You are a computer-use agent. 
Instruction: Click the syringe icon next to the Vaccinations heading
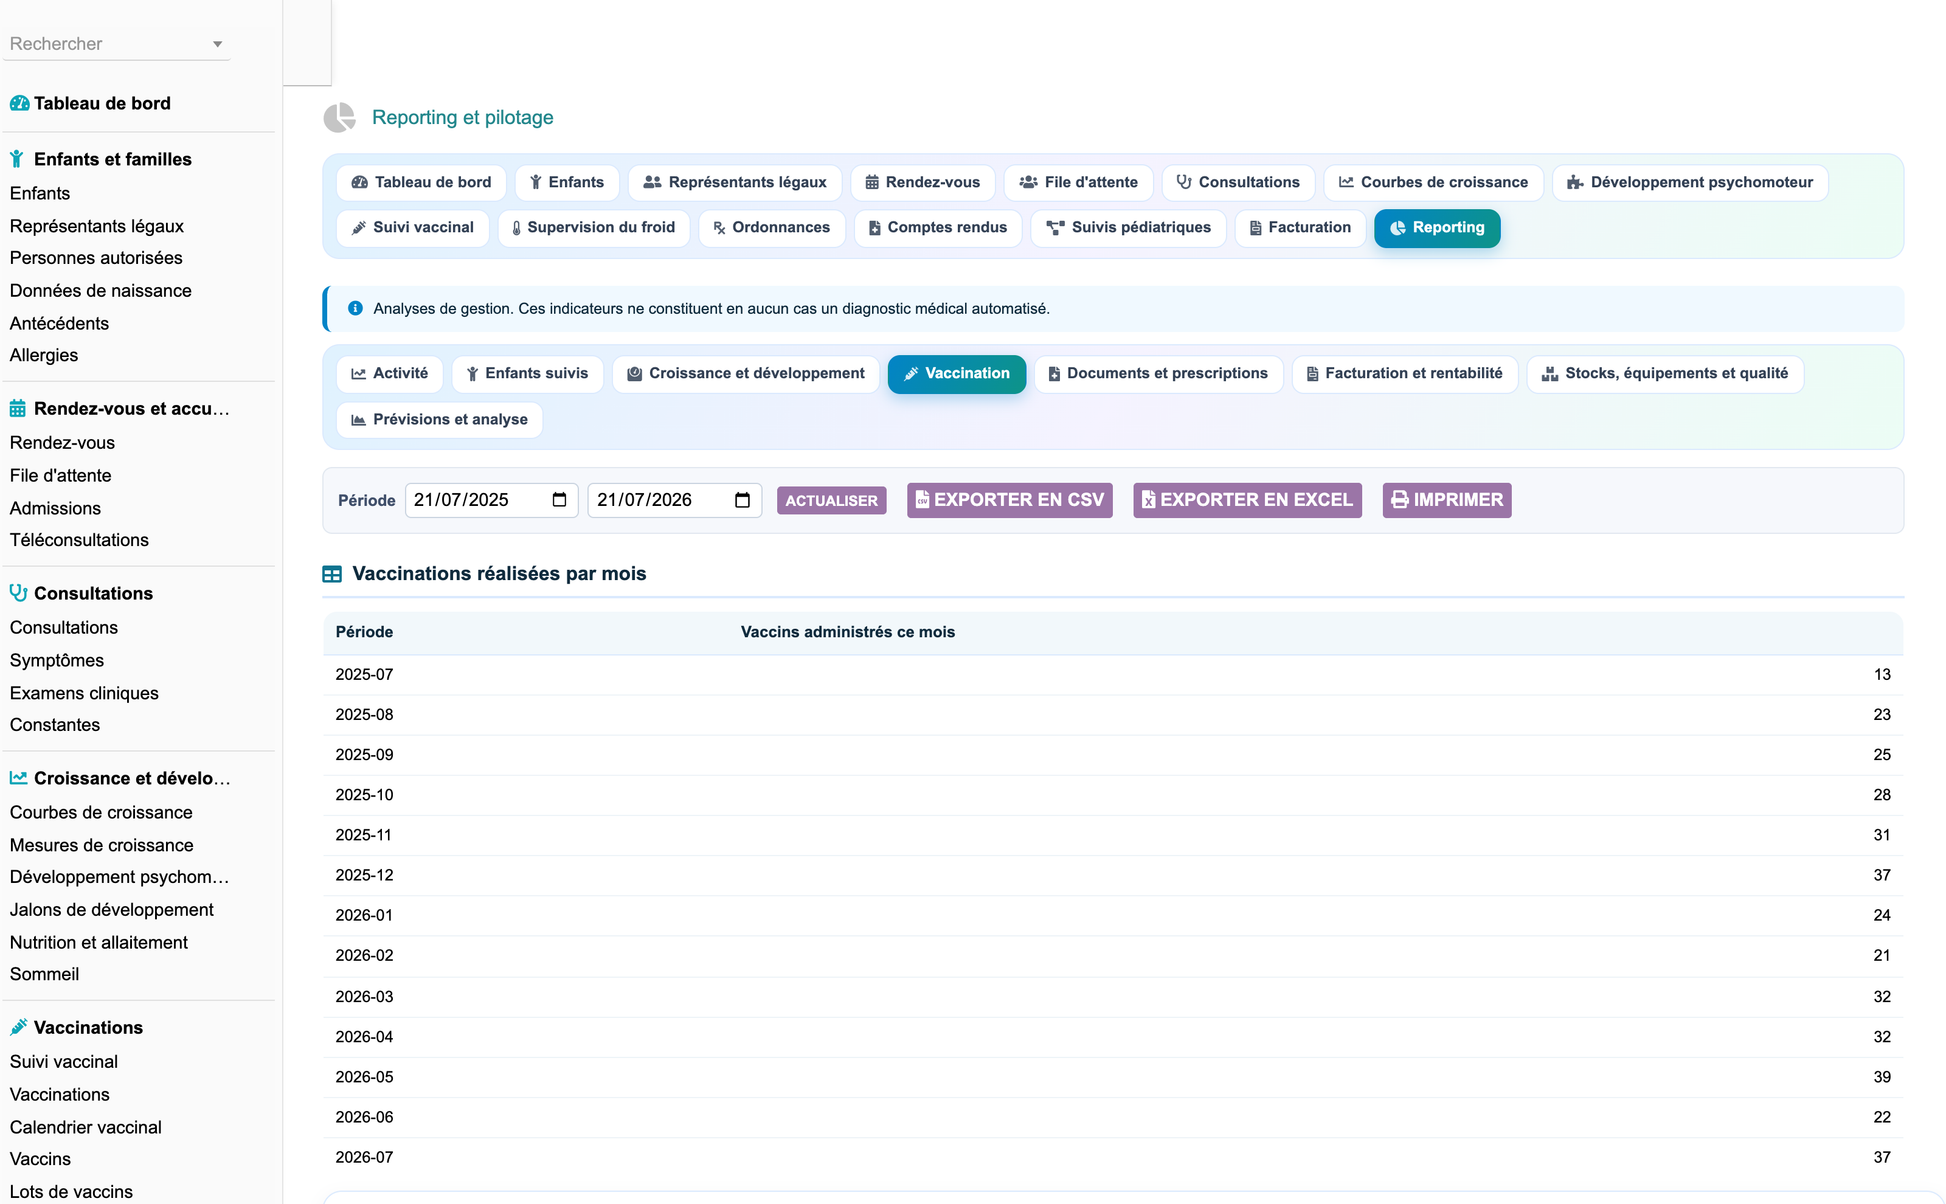pyautogui.click(x=18, y=1027)
